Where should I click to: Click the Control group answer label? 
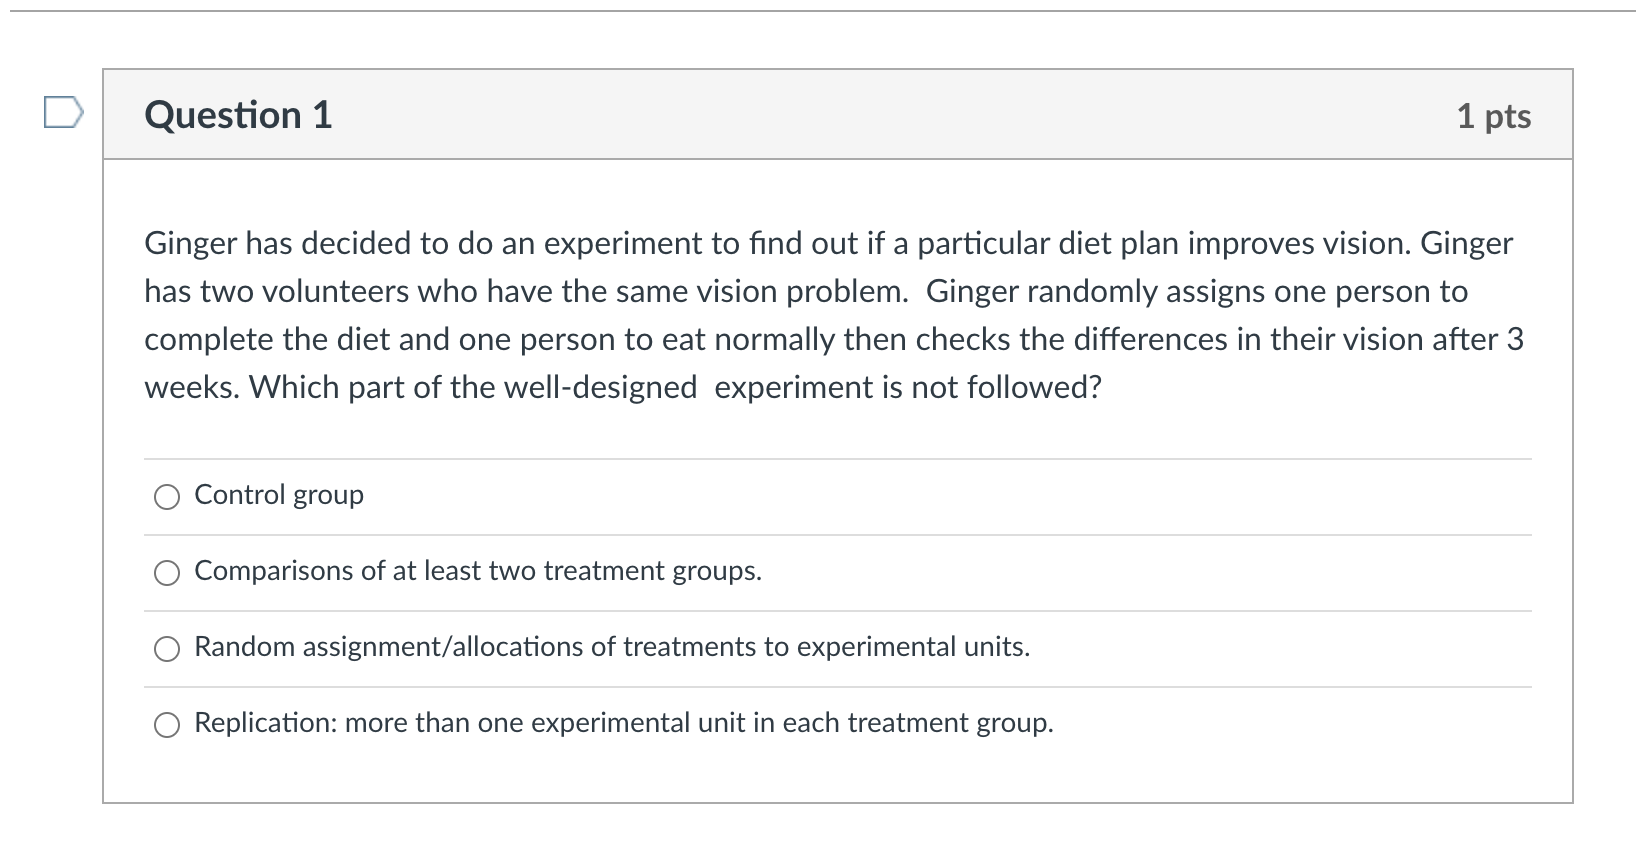click(x=278, y=495)
